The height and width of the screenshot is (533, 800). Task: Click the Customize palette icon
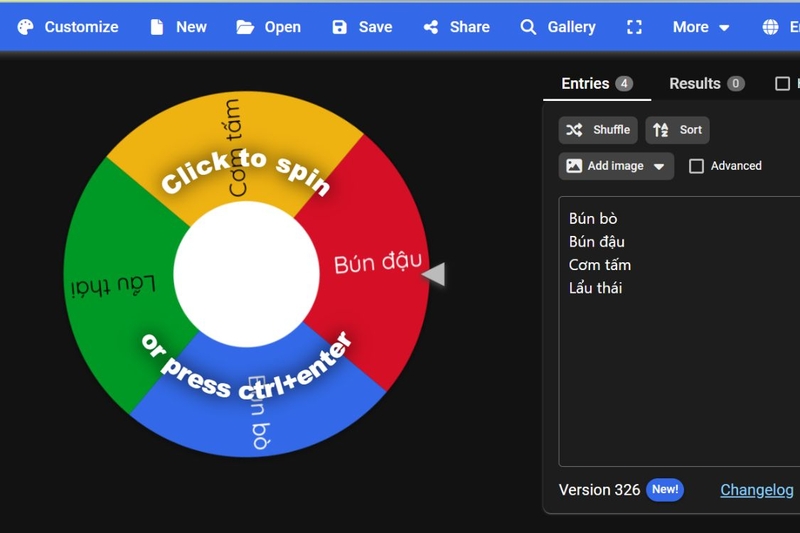(25, 27)
